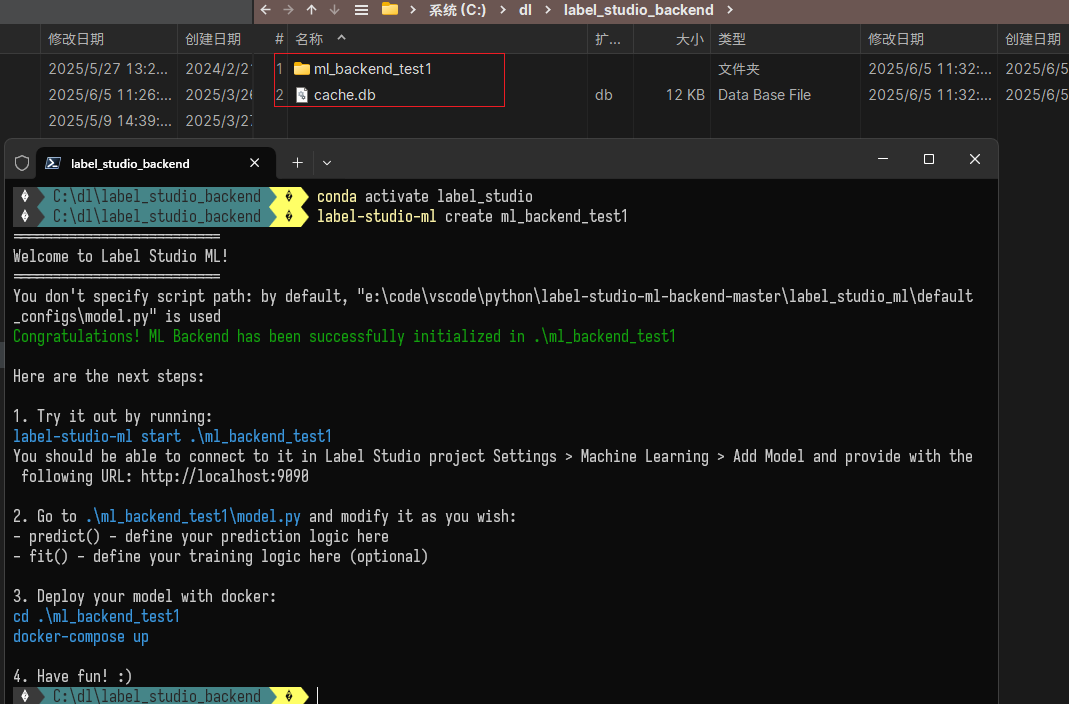Click the green Congratulations message line
The width and height of the screenshot is (1069, 704).
344,336
